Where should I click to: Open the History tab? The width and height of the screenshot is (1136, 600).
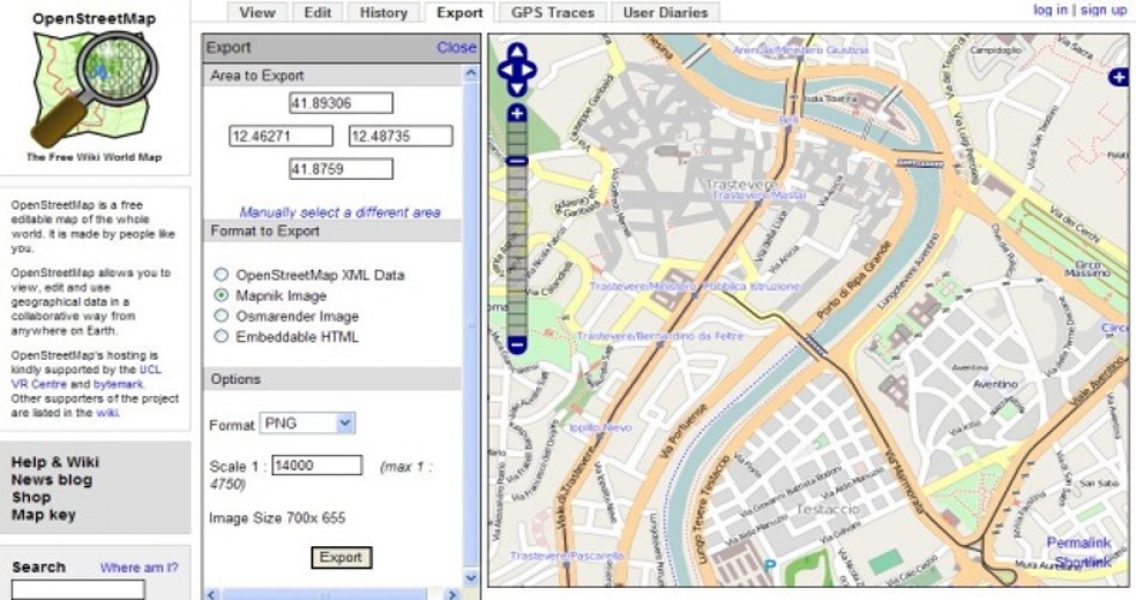click(x=383, y=12)
